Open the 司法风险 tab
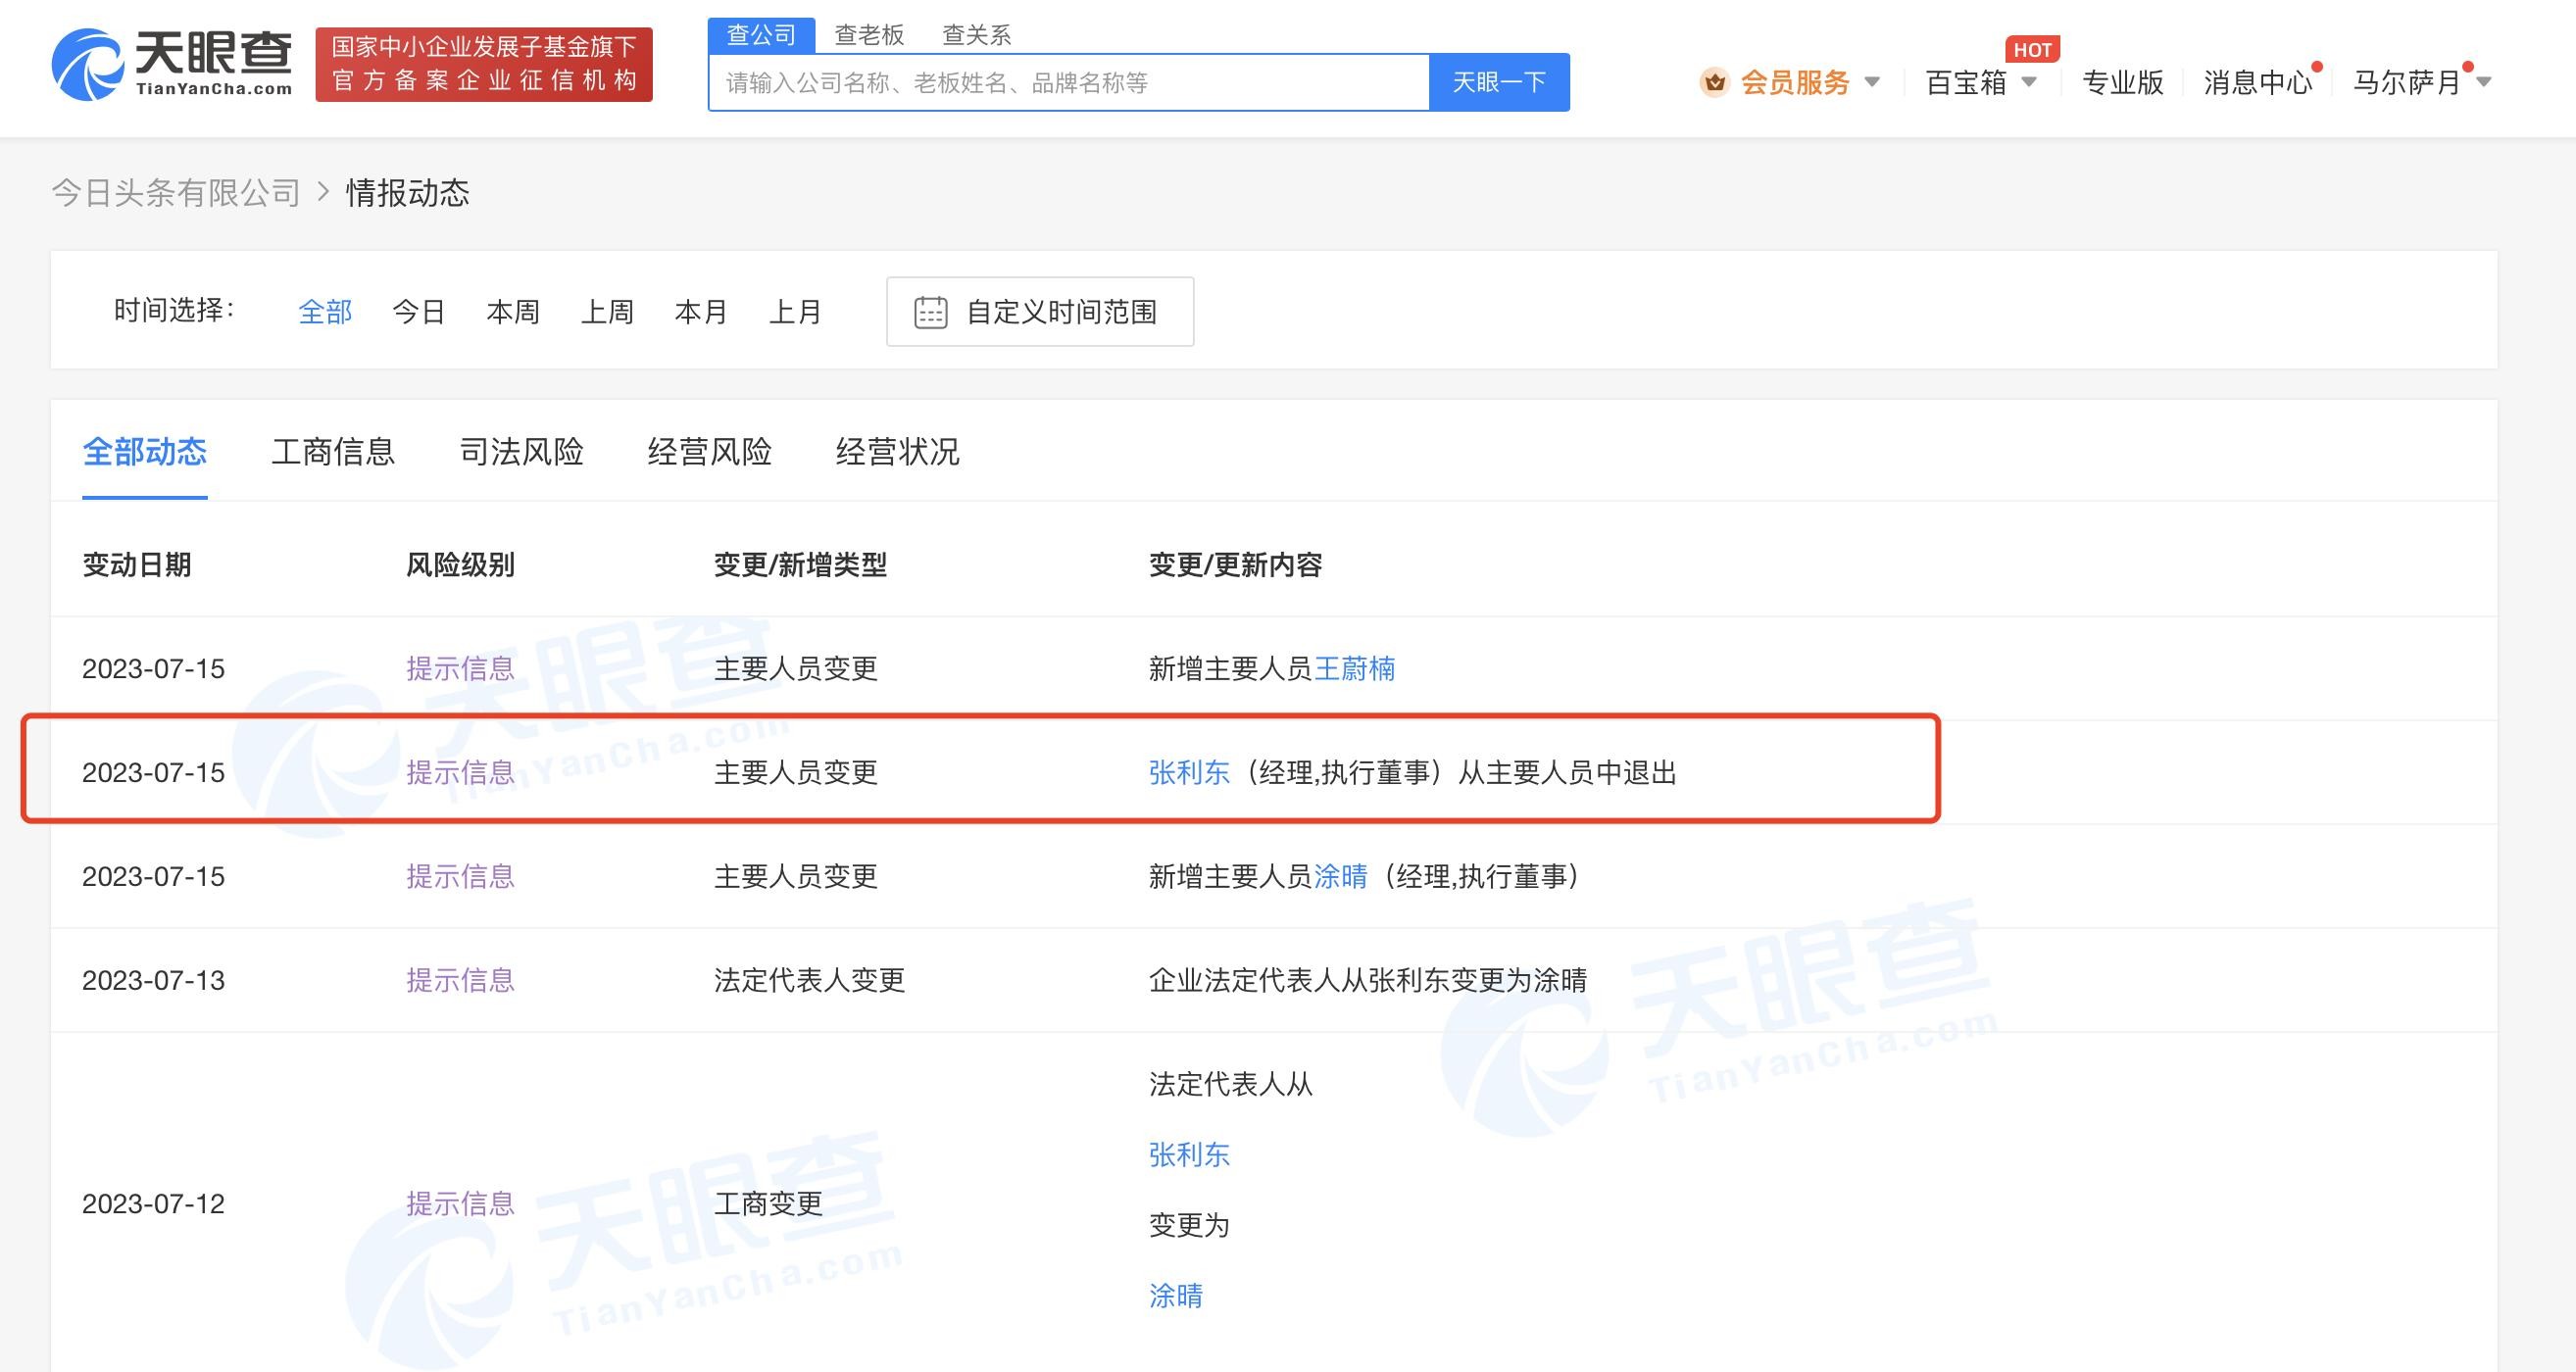The width and height of the screenshot is (2576, 1372). tap(521, 452)
